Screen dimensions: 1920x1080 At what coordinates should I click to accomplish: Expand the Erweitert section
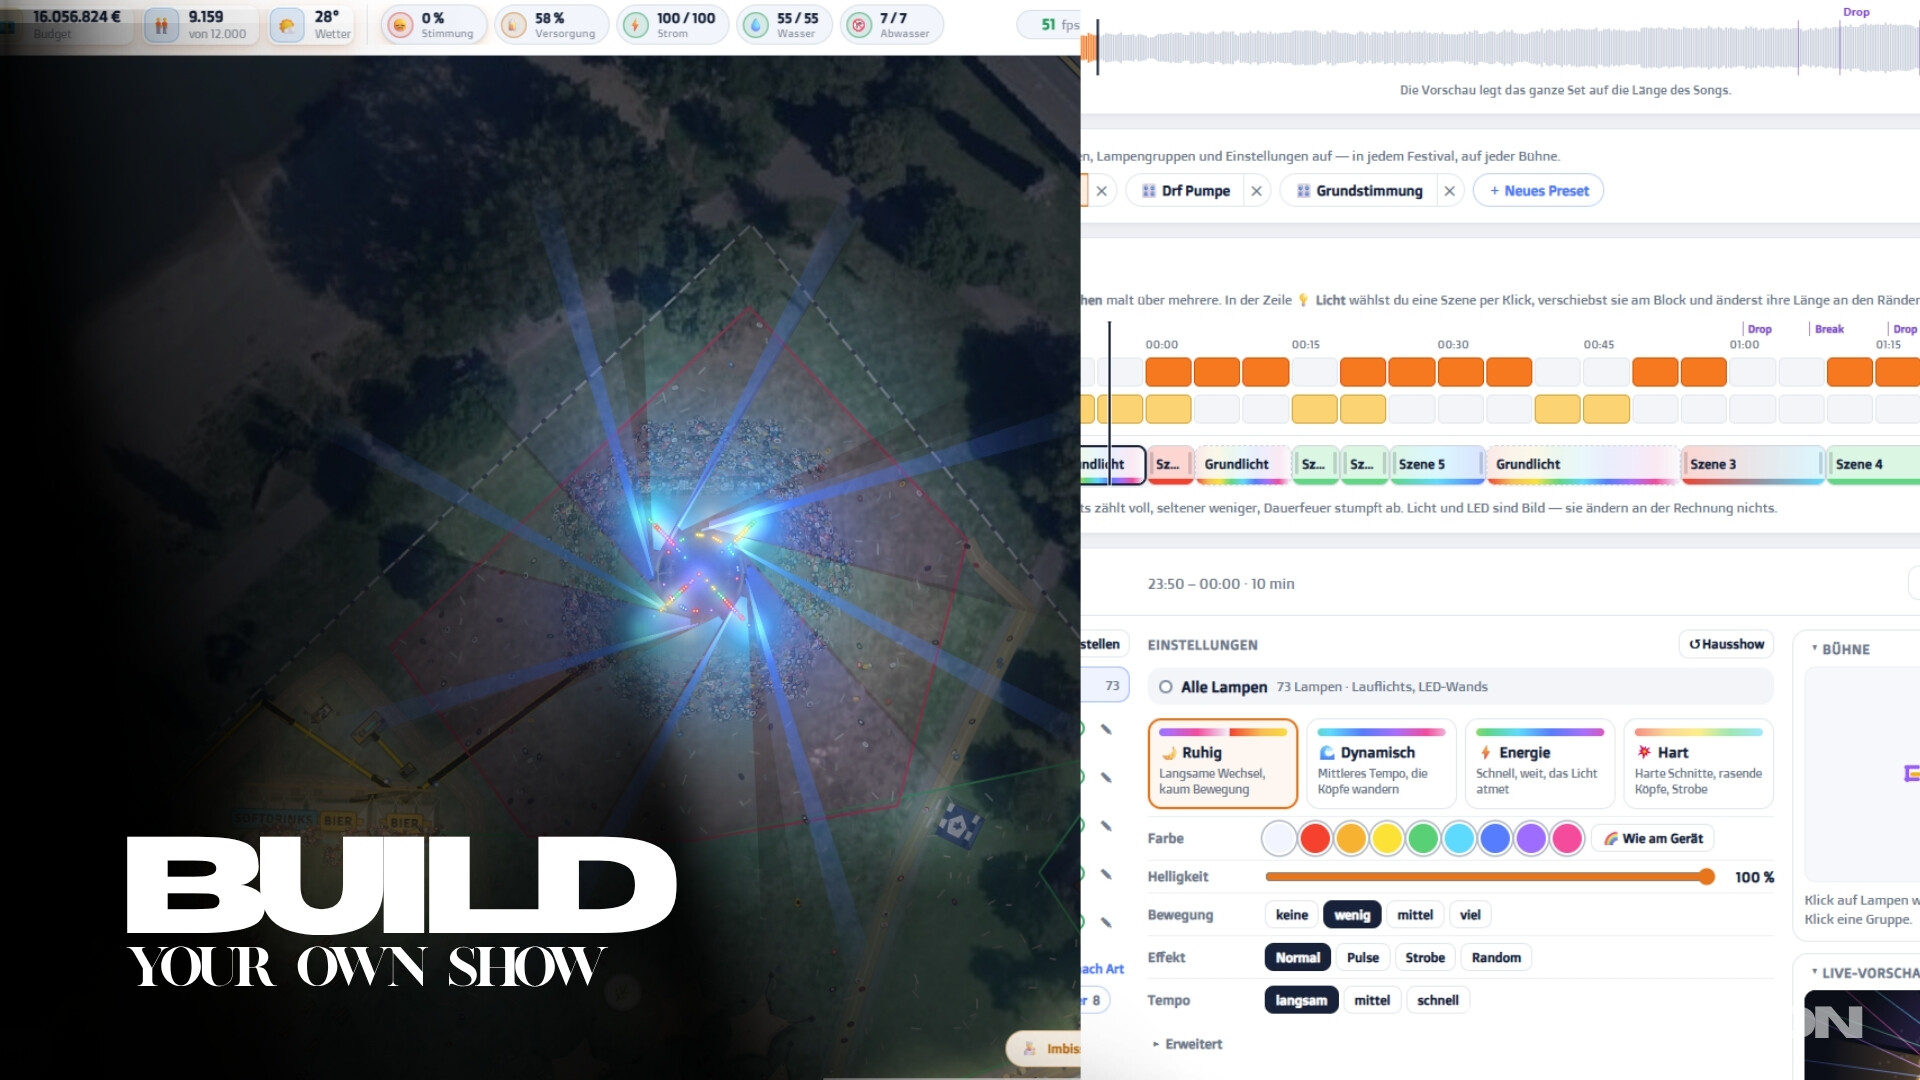[x=1187, y=1044]
